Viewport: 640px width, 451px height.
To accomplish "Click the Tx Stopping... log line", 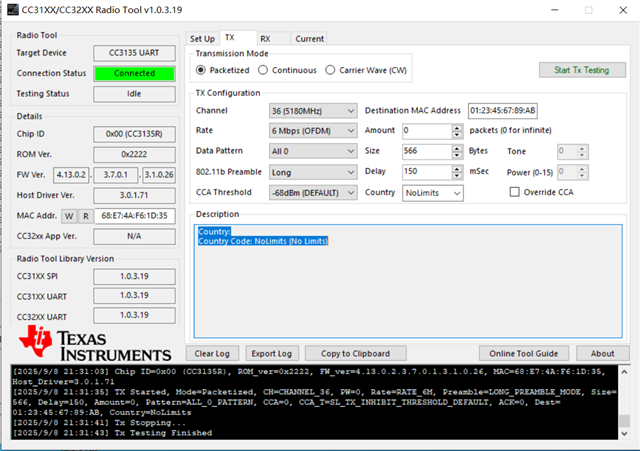I will pos(99,422).
